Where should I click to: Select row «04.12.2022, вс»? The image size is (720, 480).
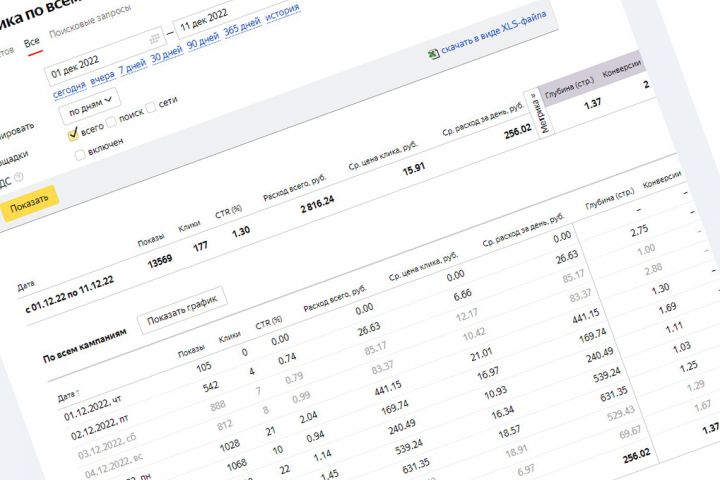pos(114,466)
